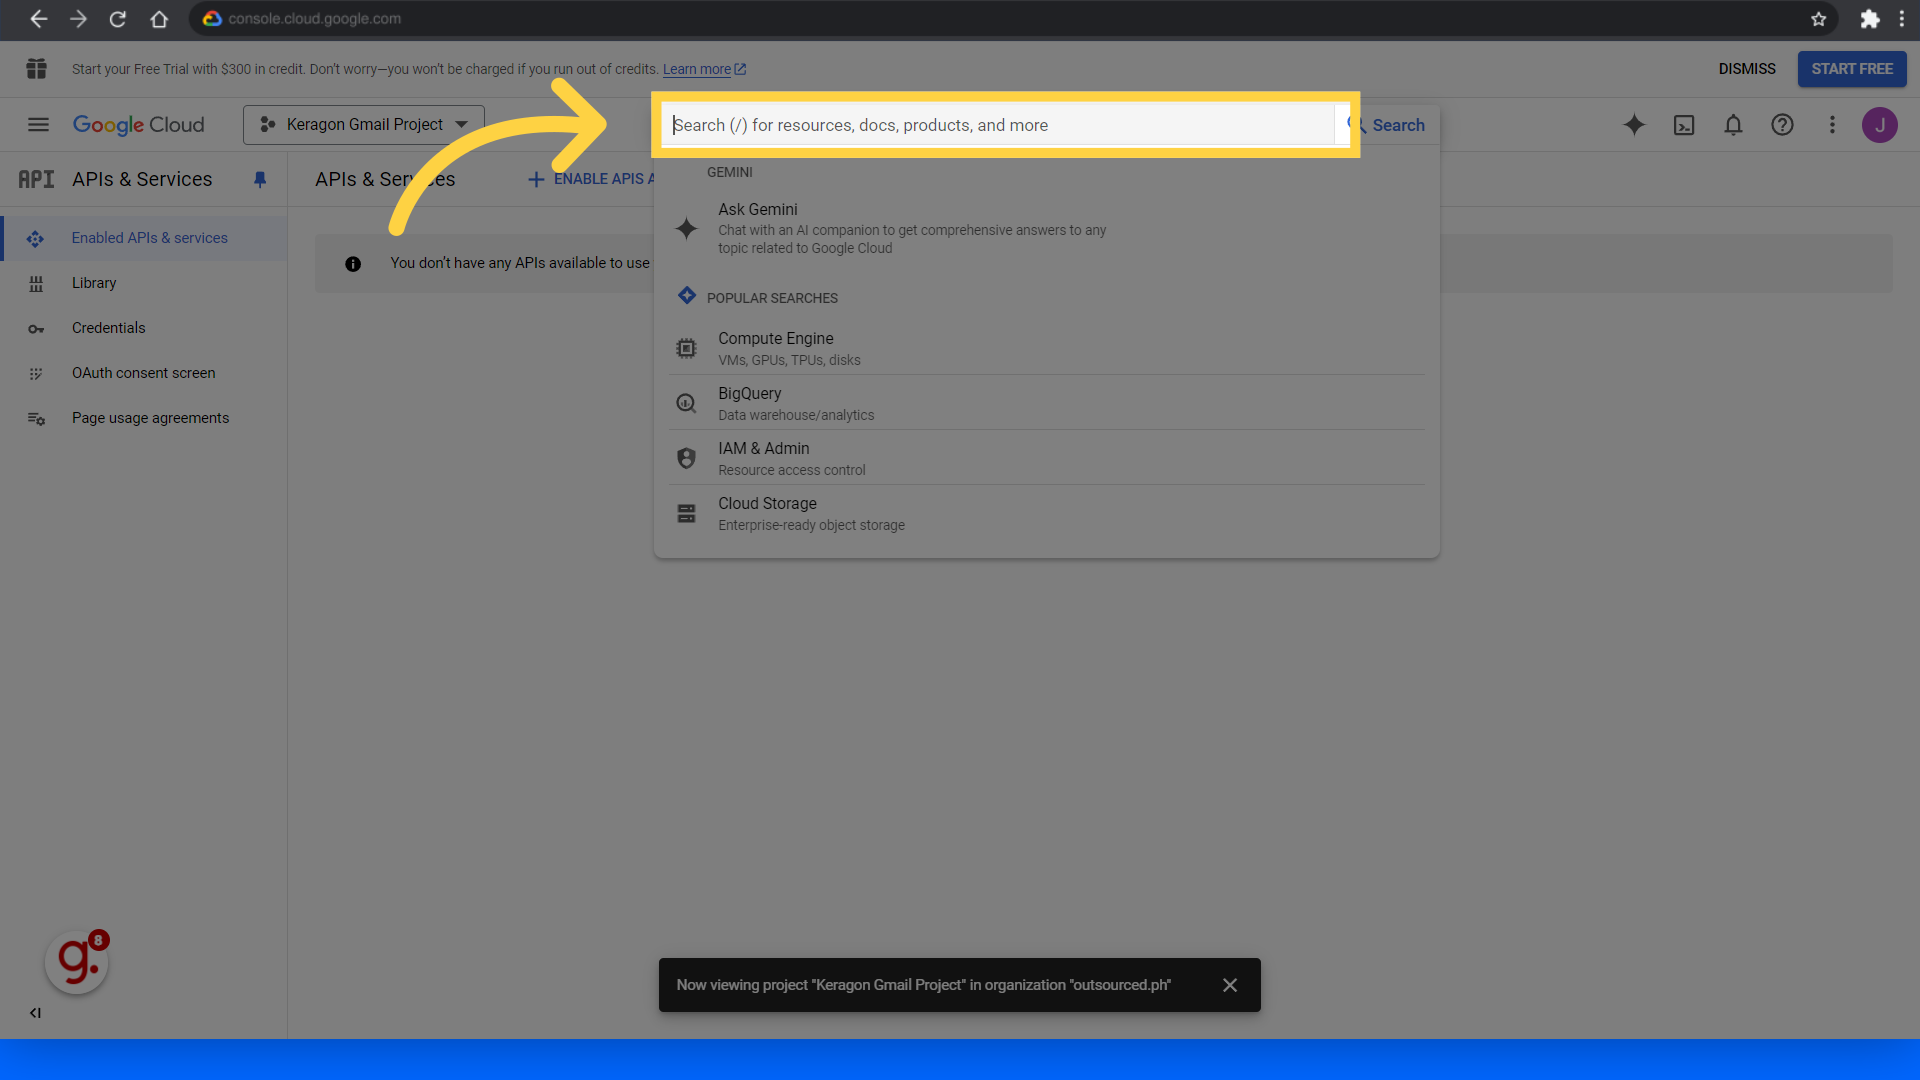The width and height of the screenshot is (1920, 1080).
Task: Click the gift icon in the free trial banner
Action: pyautogui.click(x=37, y=69)
